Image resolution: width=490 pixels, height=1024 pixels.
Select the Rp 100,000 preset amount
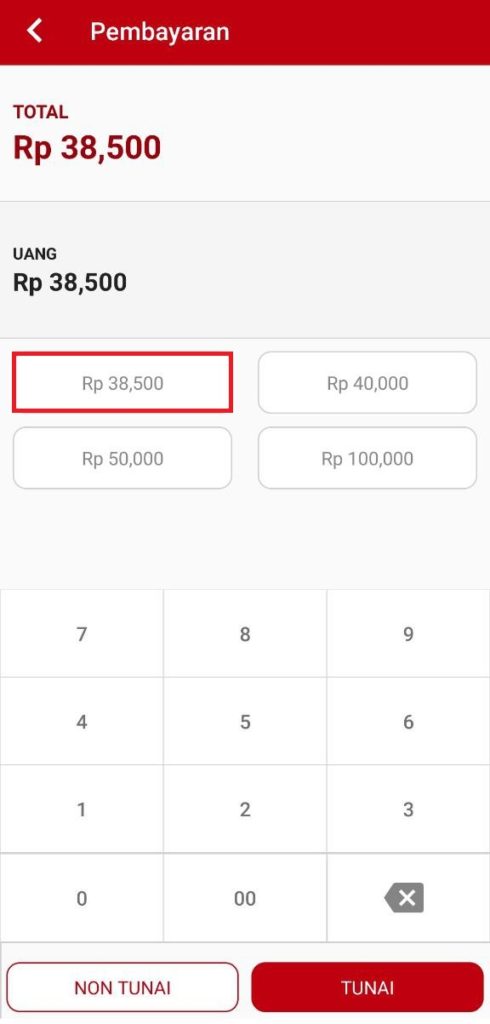367,458
